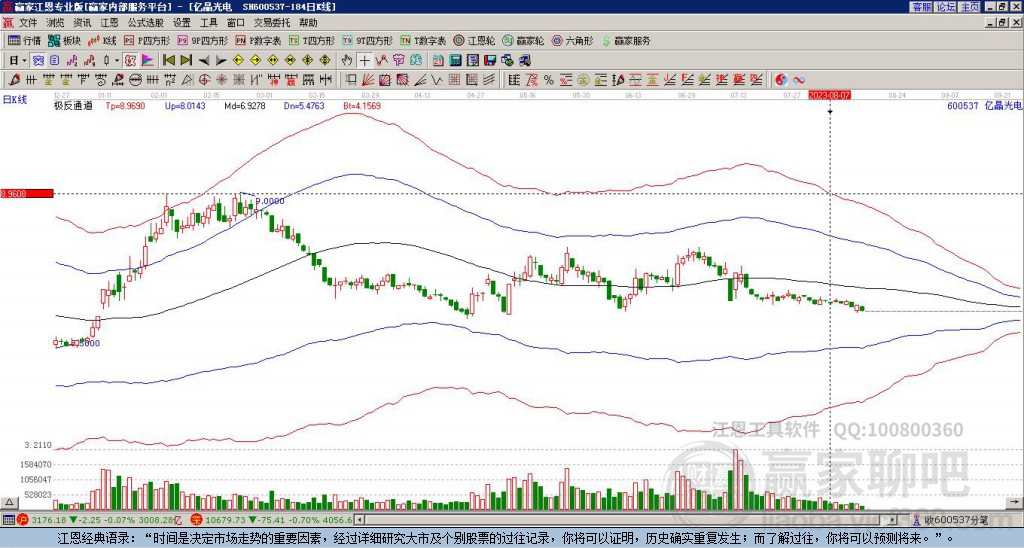Screen dimensions: 1024x548
Task: Open the P四方形 tool
Action: click(147, 40)
